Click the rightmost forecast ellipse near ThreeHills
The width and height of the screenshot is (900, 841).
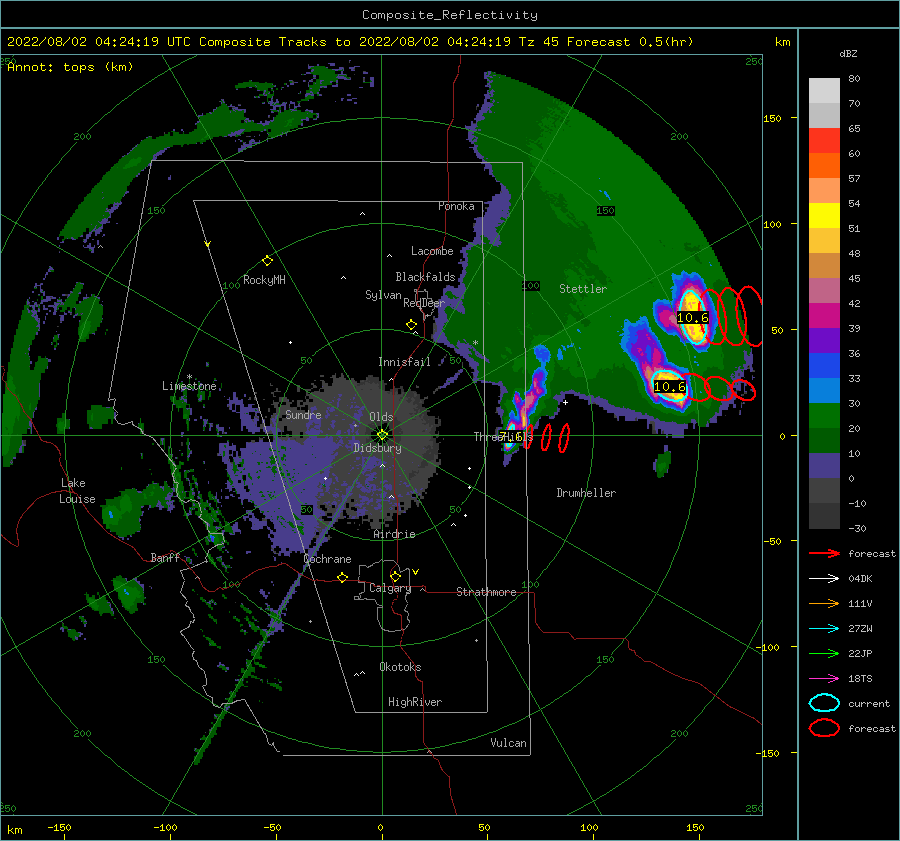[564, 438]
